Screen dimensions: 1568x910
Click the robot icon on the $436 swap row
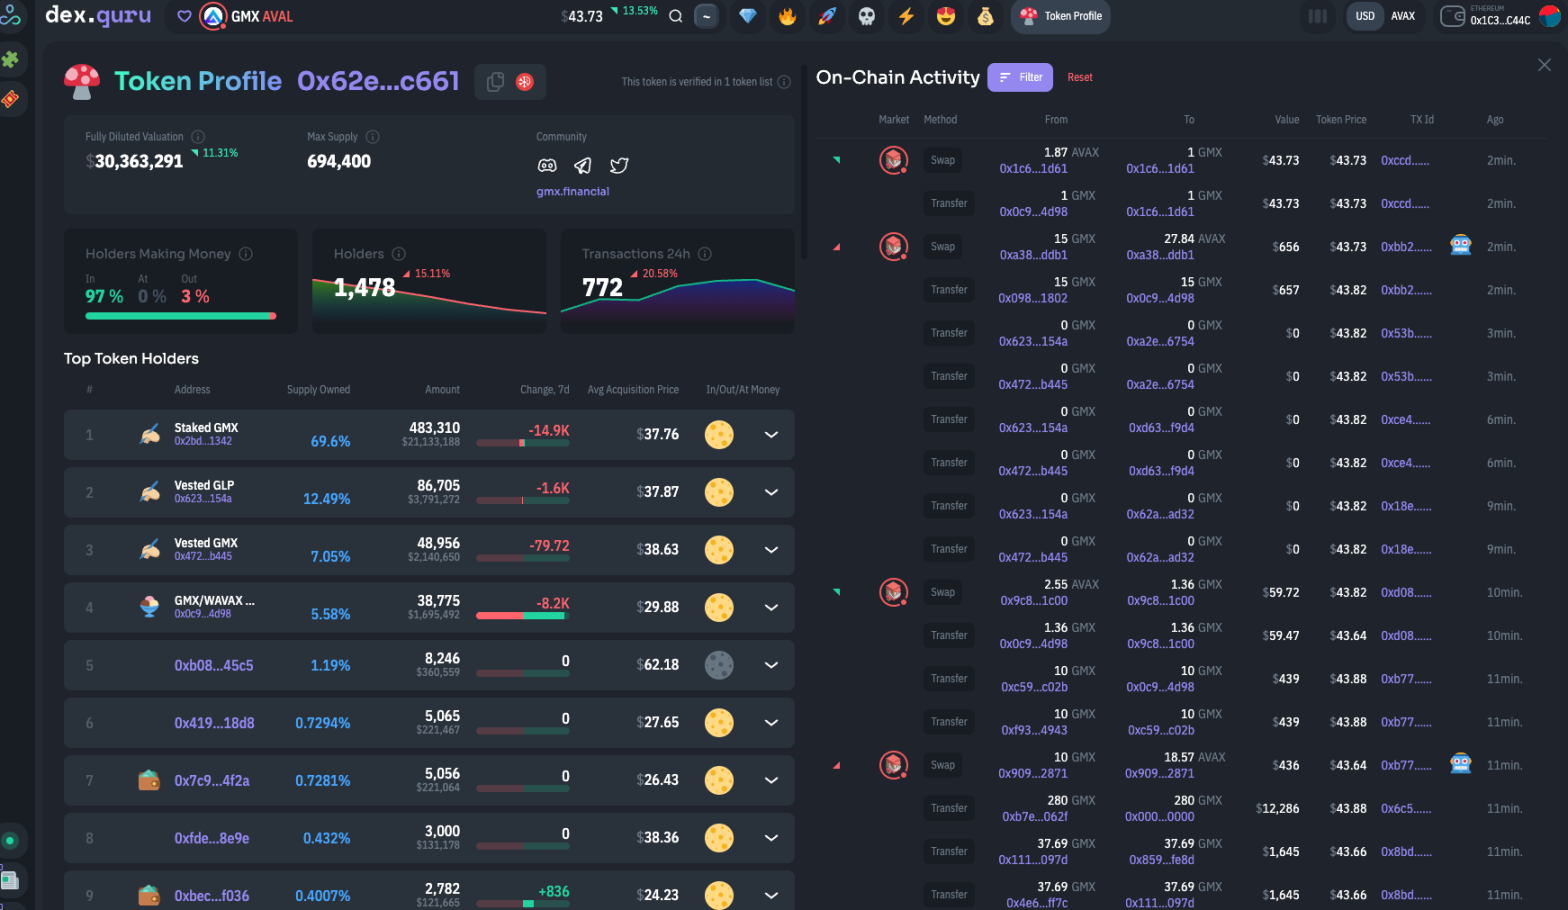click(x=1461, y=765)
